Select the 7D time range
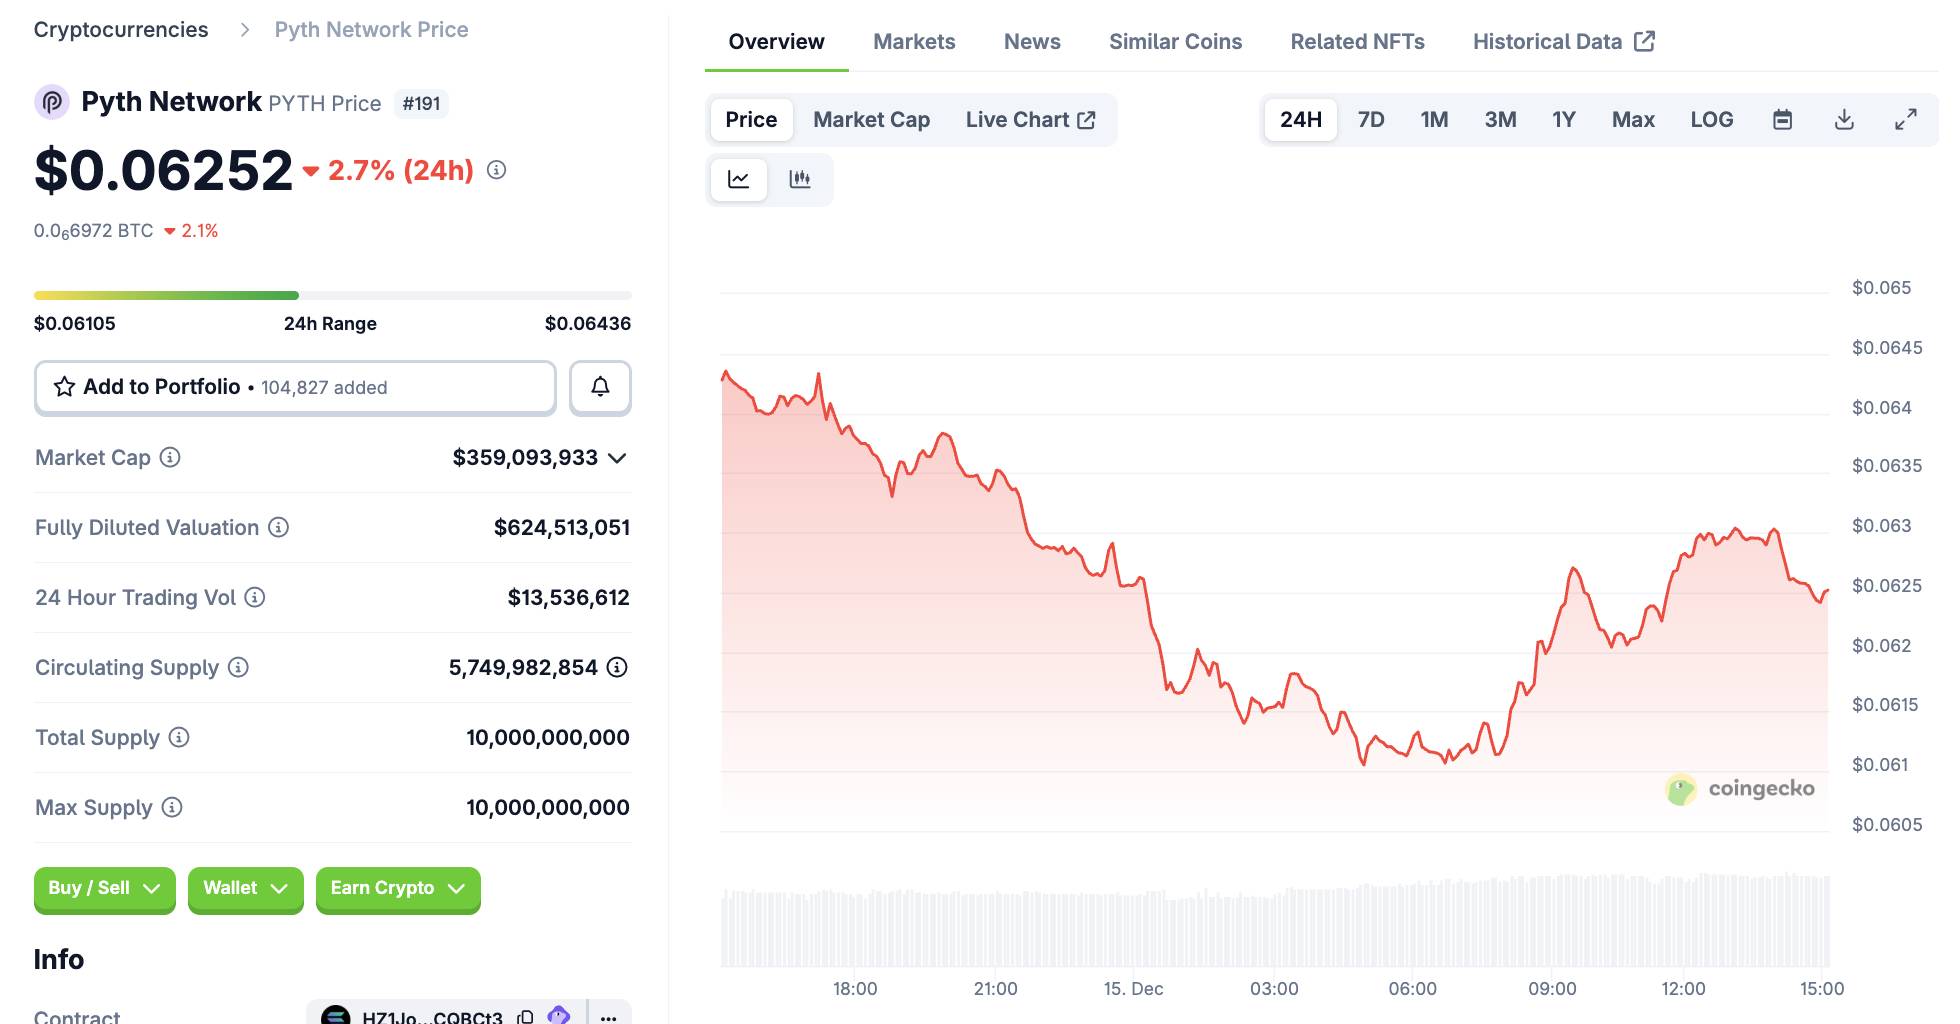 tap(1370, 120)
